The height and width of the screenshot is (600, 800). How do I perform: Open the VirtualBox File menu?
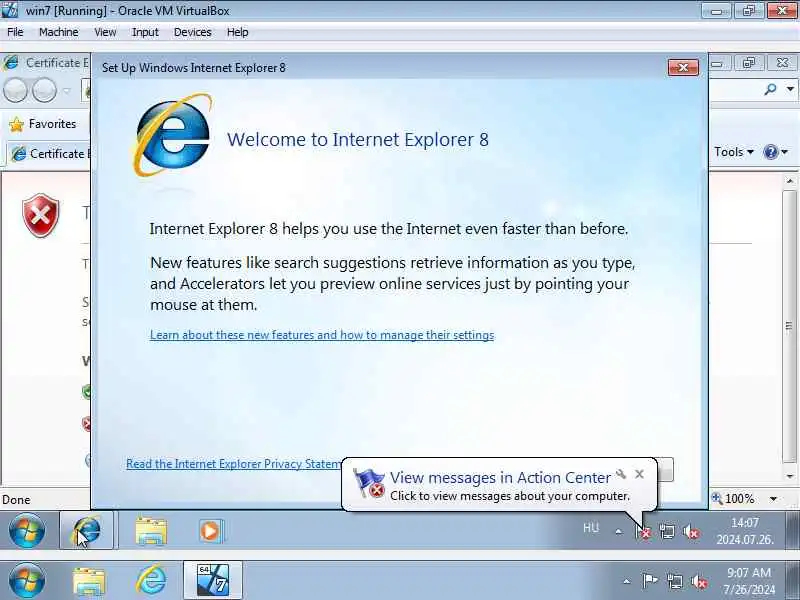tap(15, 32)
